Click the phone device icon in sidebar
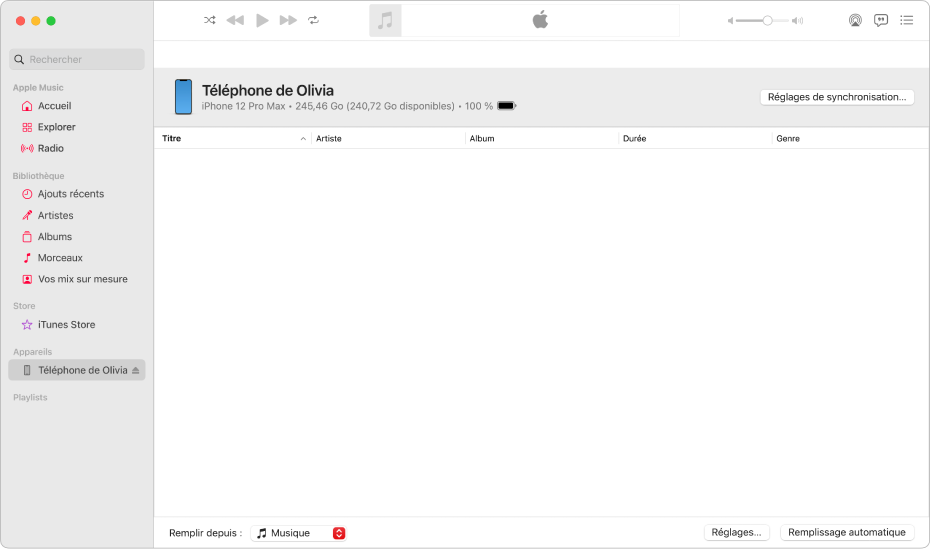 pos(27,370)
